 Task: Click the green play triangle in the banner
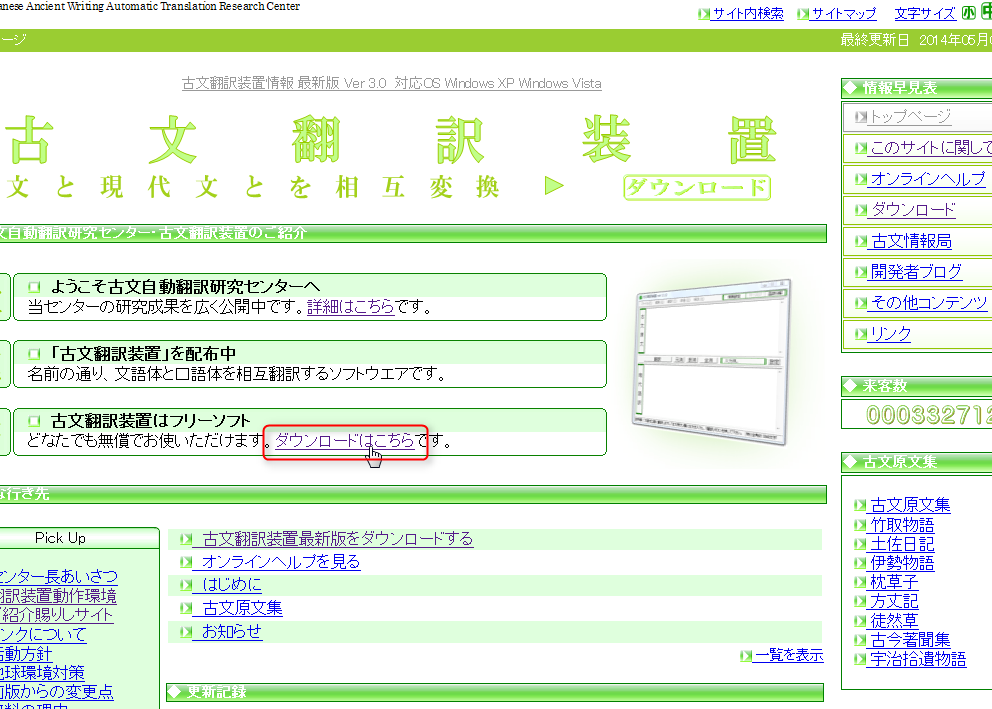[x=554, y=185]
